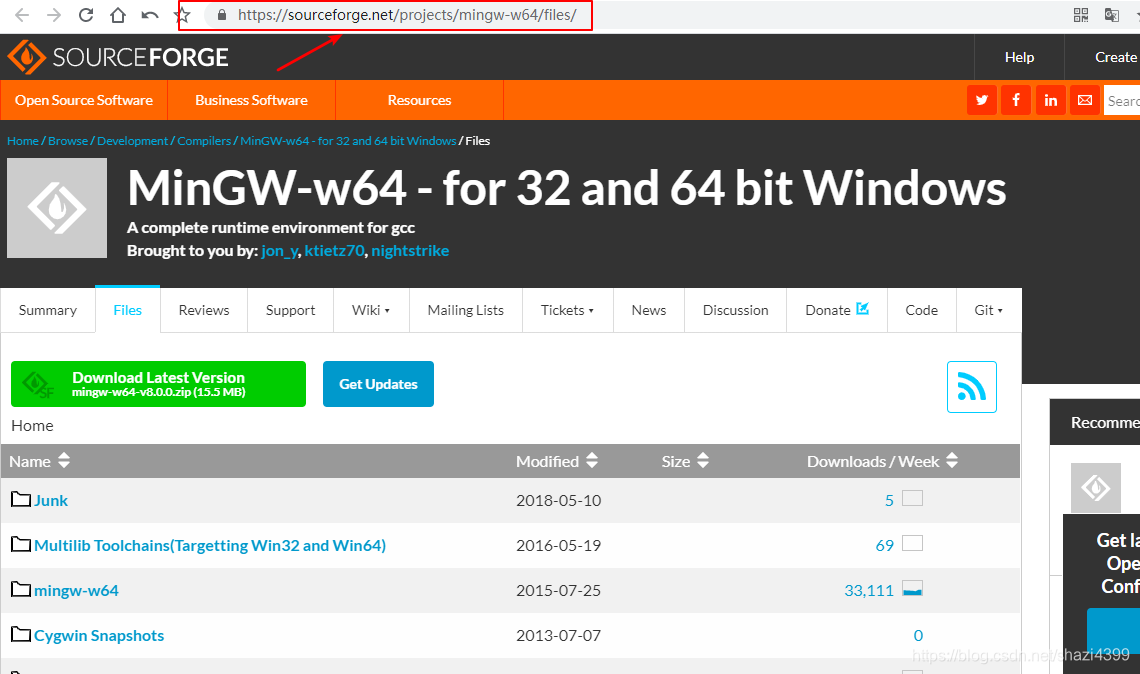The image size is (1140, 674).
Task: Click the undo/restore arrow icon in browser toolbar
Action: [x=150, y=15]
